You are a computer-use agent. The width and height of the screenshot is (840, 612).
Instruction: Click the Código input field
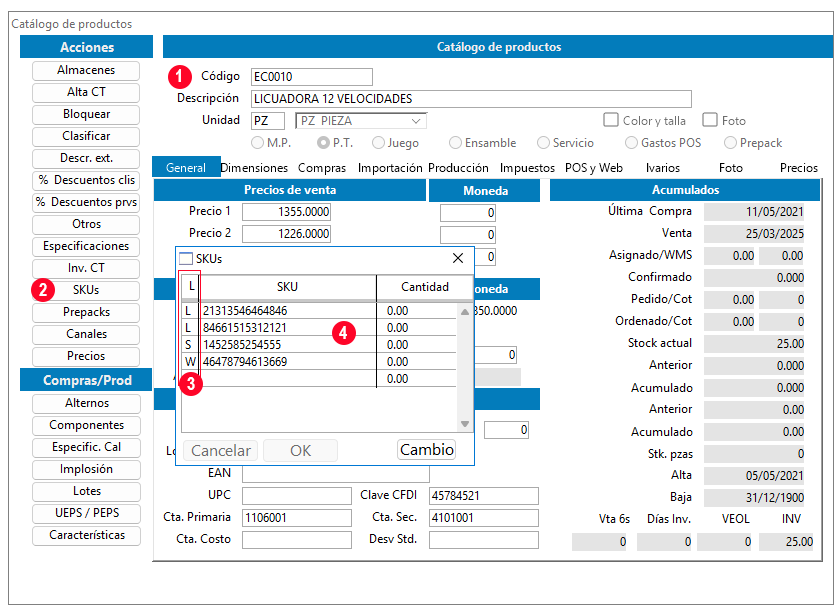312,77
